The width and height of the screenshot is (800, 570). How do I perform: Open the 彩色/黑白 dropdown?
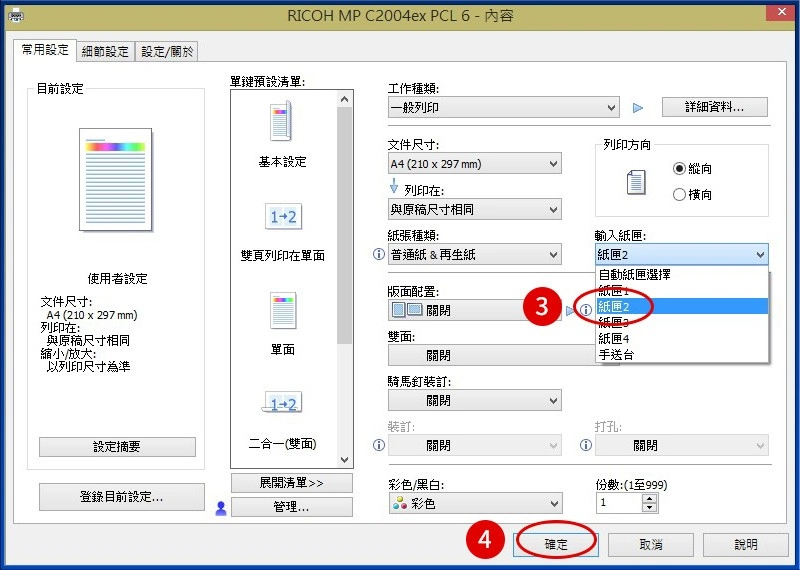click(475, 503)
